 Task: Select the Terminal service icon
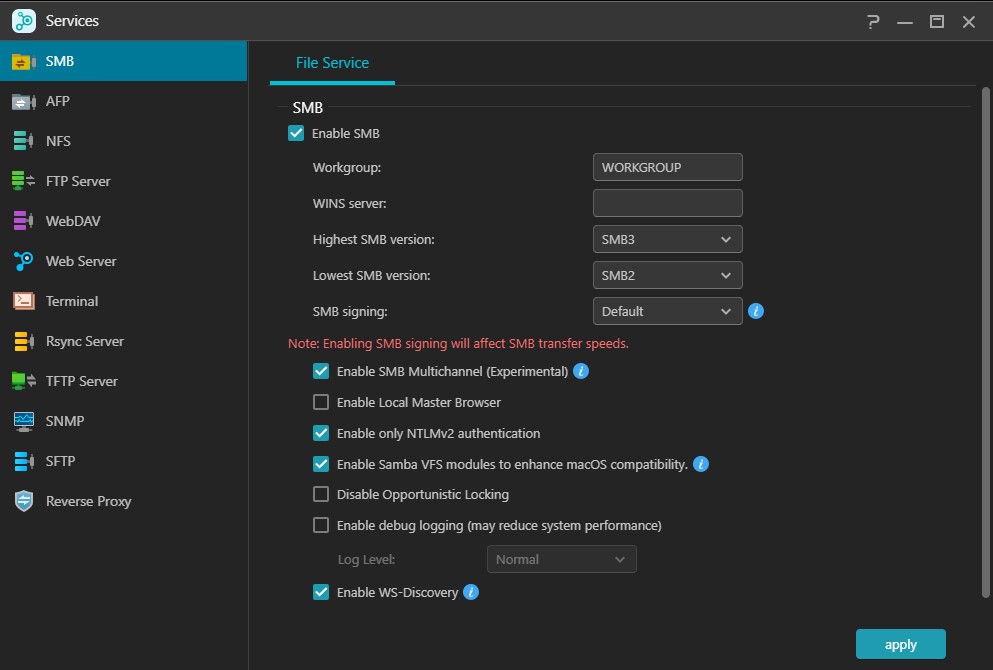(x=24, y=301)
